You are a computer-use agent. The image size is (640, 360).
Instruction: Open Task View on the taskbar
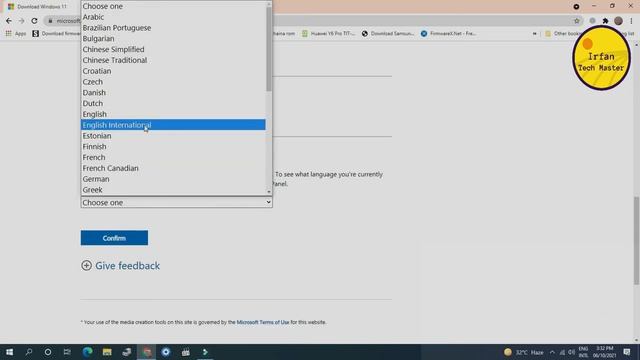67,352
